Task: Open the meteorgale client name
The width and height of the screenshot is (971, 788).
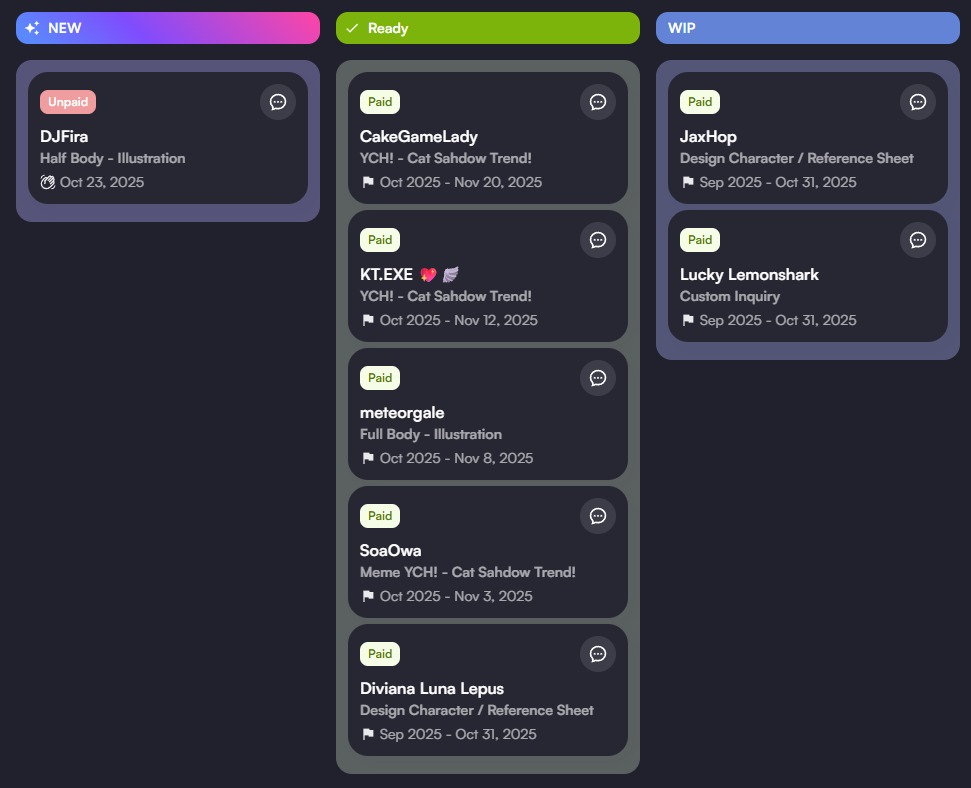Action: (x=403, y=413)
